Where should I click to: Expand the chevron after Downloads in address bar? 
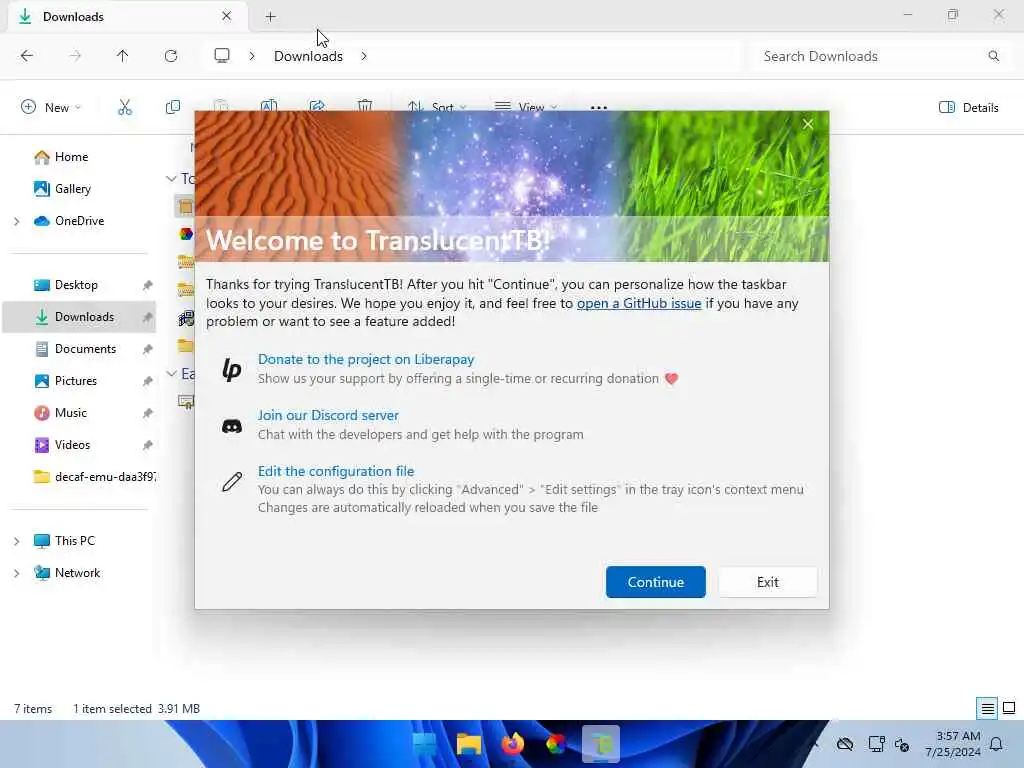pos(364,56)
